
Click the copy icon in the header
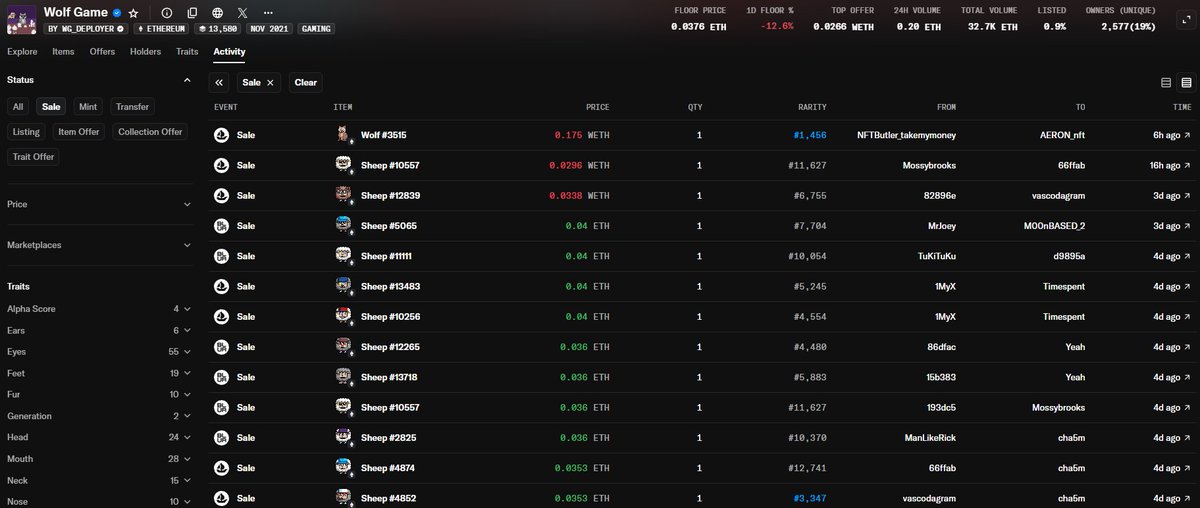(192, 13)
